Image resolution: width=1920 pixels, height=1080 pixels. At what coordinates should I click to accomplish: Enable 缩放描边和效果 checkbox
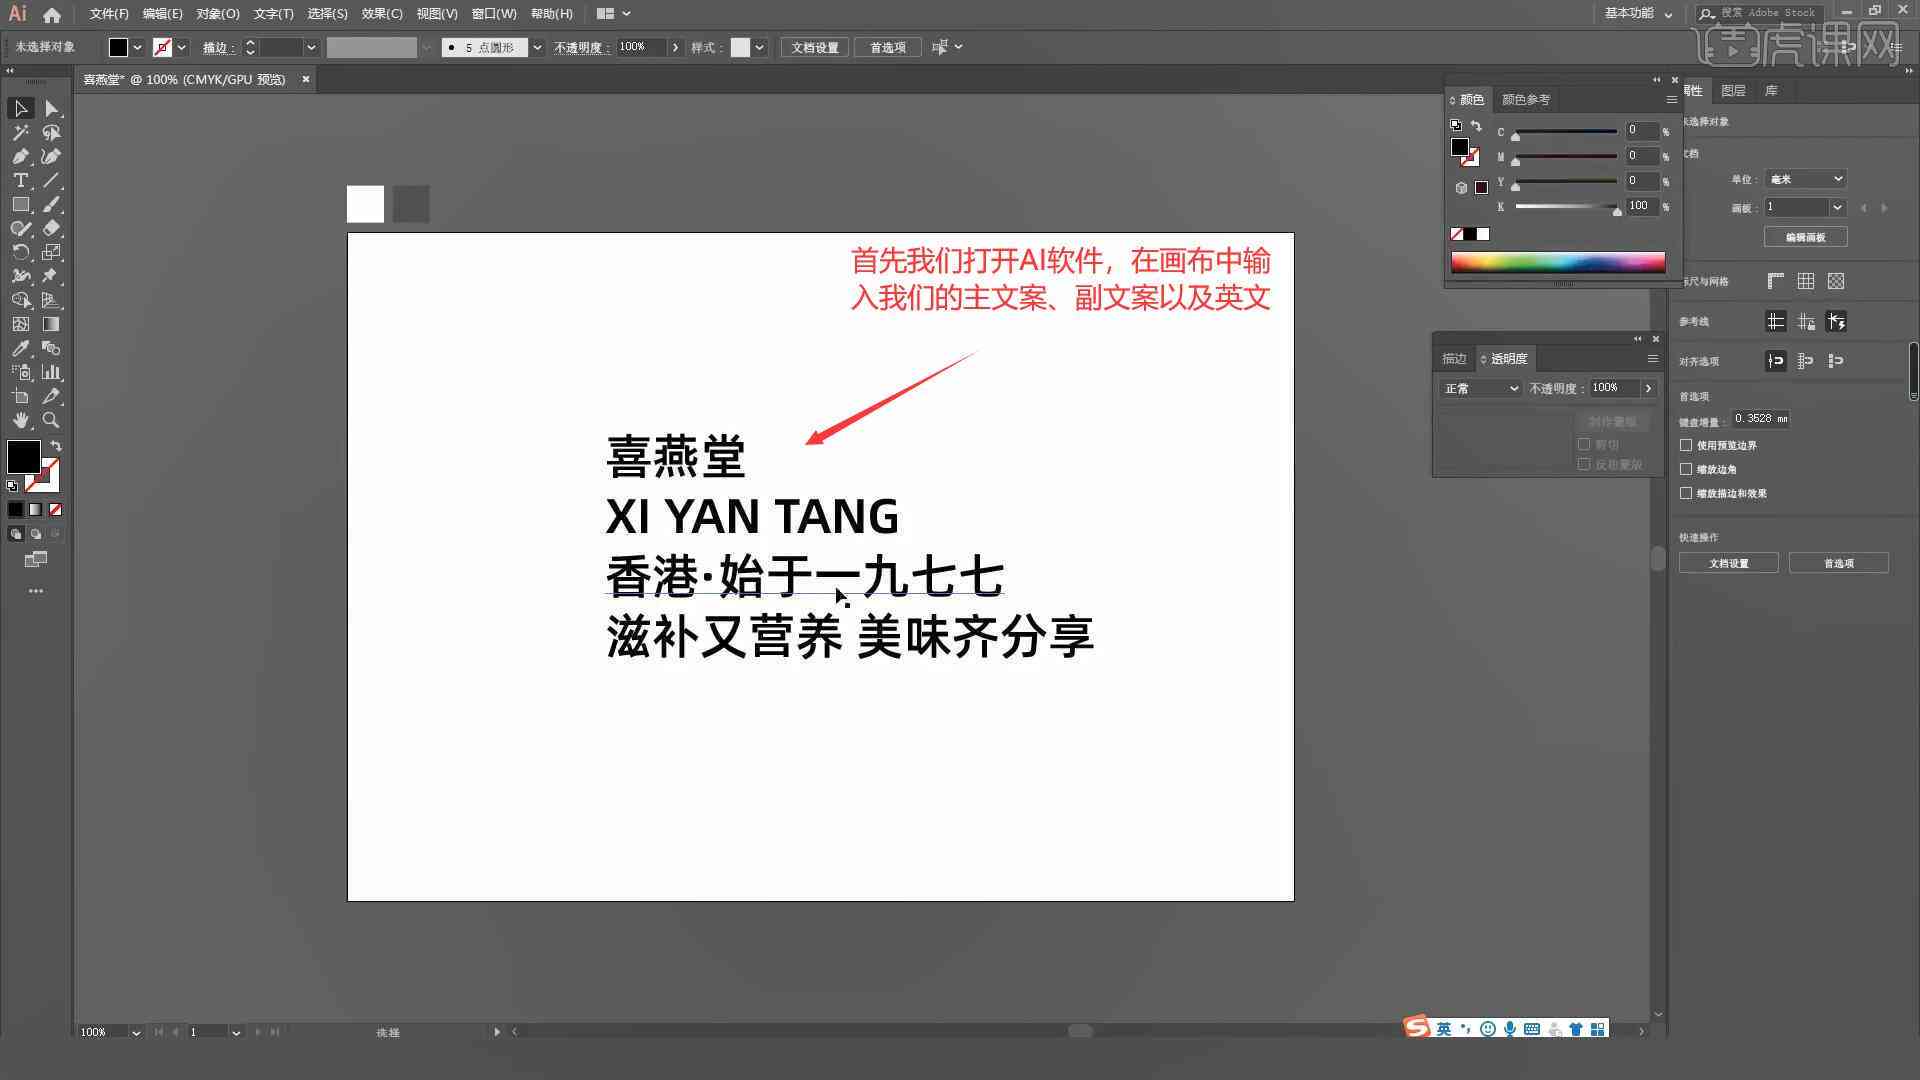pyautogui.click(x=1687, y=493)
